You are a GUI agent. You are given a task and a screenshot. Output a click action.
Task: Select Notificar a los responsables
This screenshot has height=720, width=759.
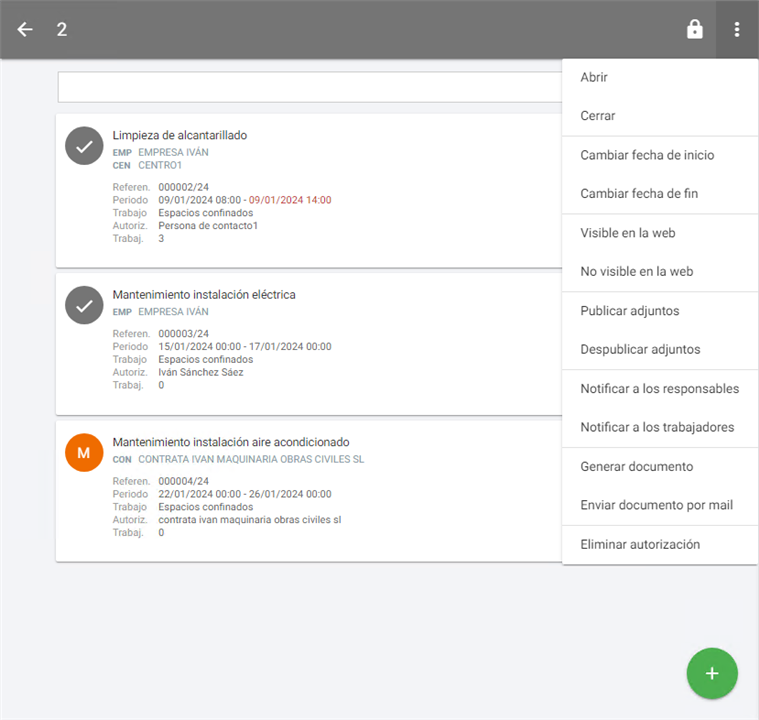pos(659,388)
